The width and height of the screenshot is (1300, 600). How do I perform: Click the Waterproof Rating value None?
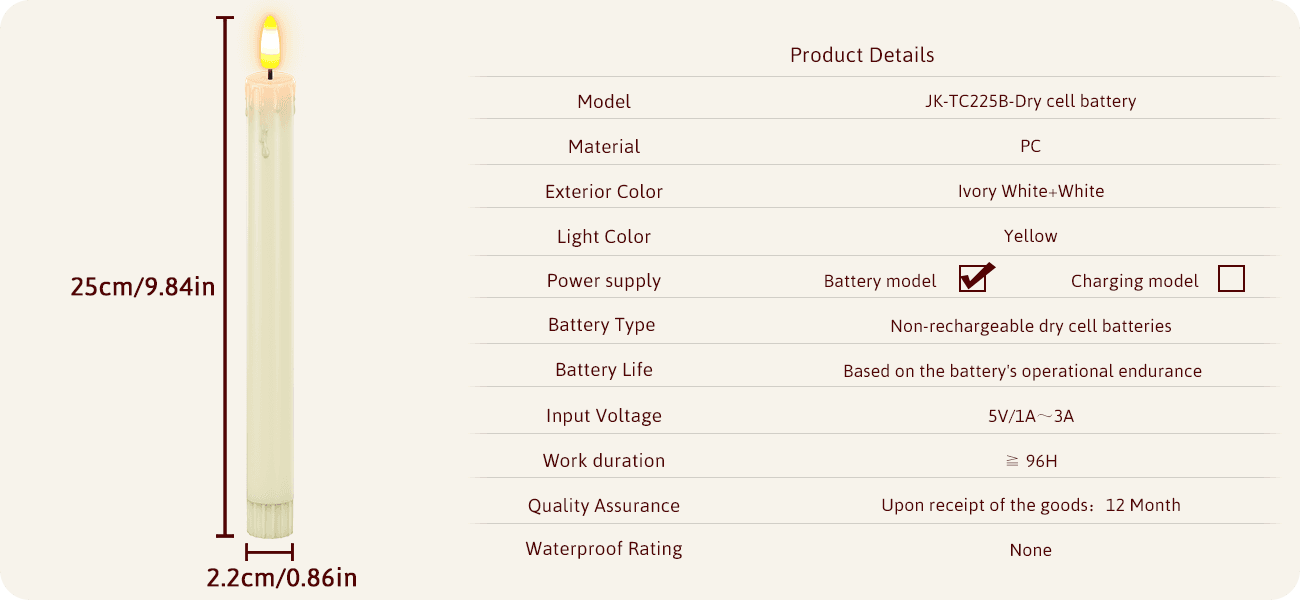coord(1030,550)
